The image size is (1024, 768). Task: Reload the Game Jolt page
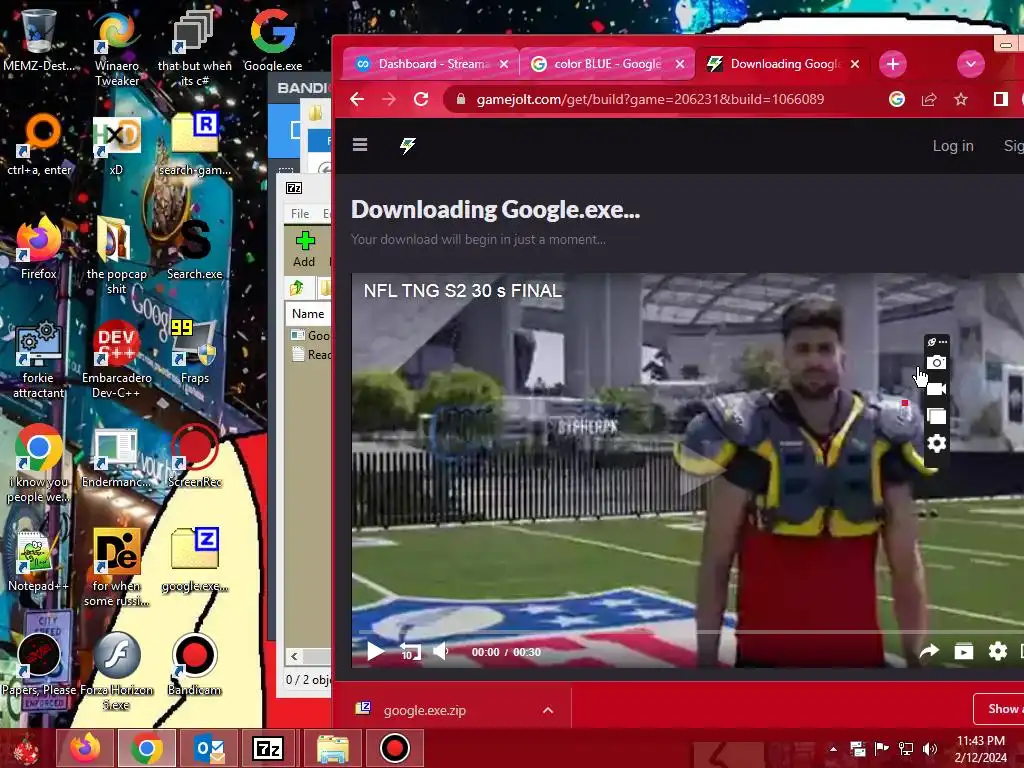pos(421,99)
